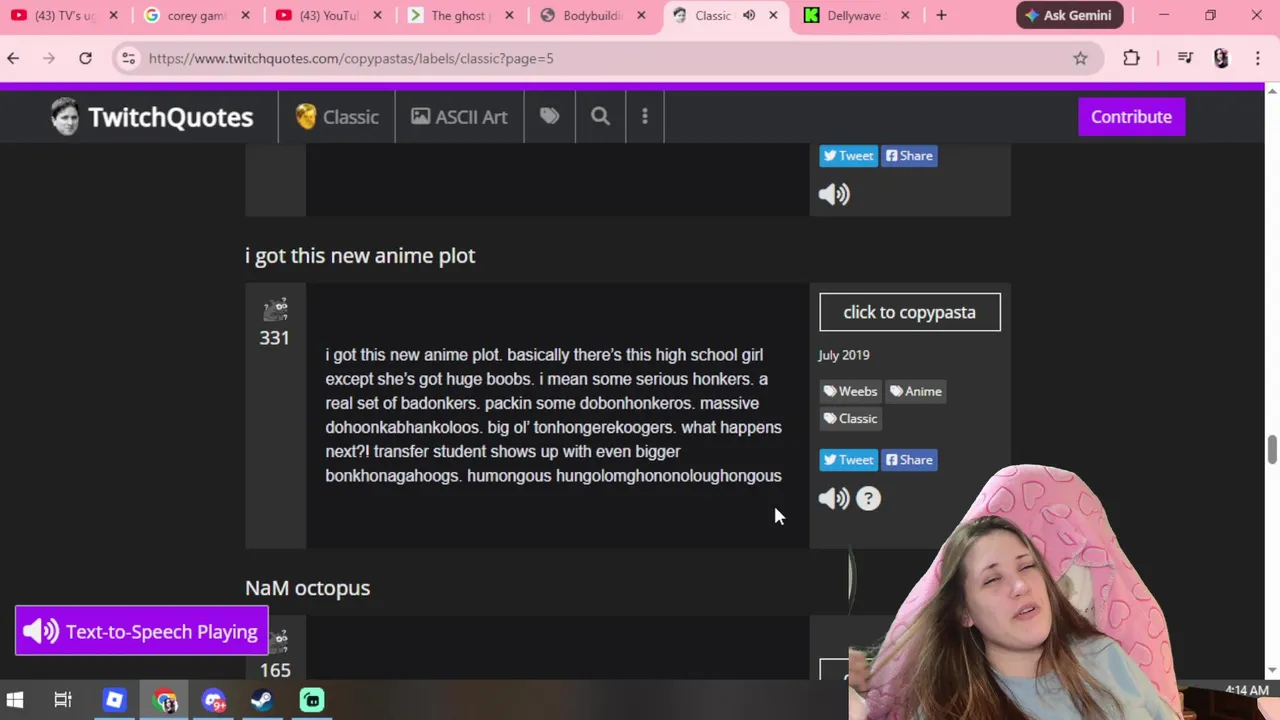This screenshot has height=720, width=1280.
Task: Click the browser back arrow
Action: pos(13,58)
